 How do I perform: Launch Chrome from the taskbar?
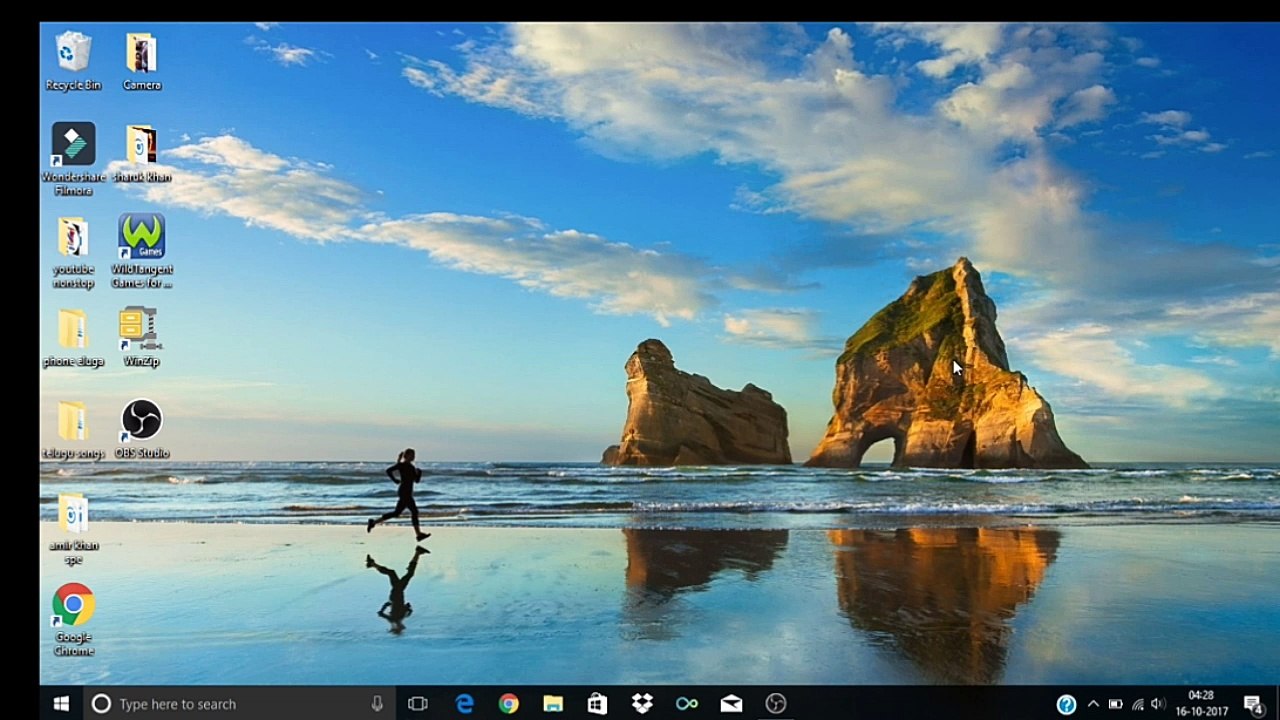(x=509, y=704)
